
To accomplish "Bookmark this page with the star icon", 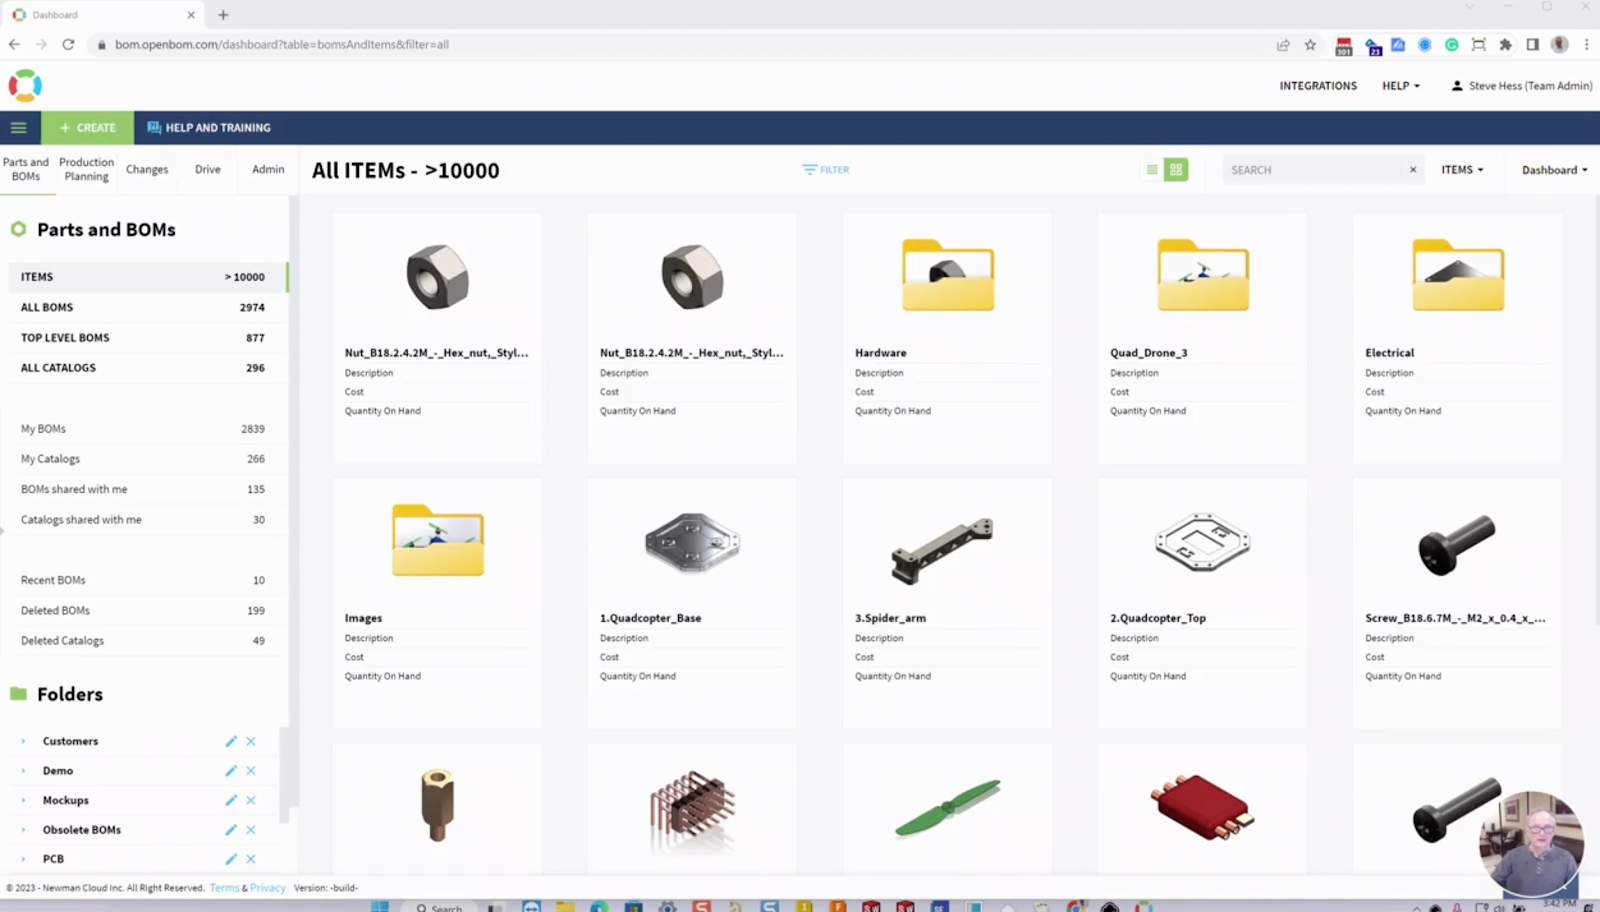I will pos(1310,45).
